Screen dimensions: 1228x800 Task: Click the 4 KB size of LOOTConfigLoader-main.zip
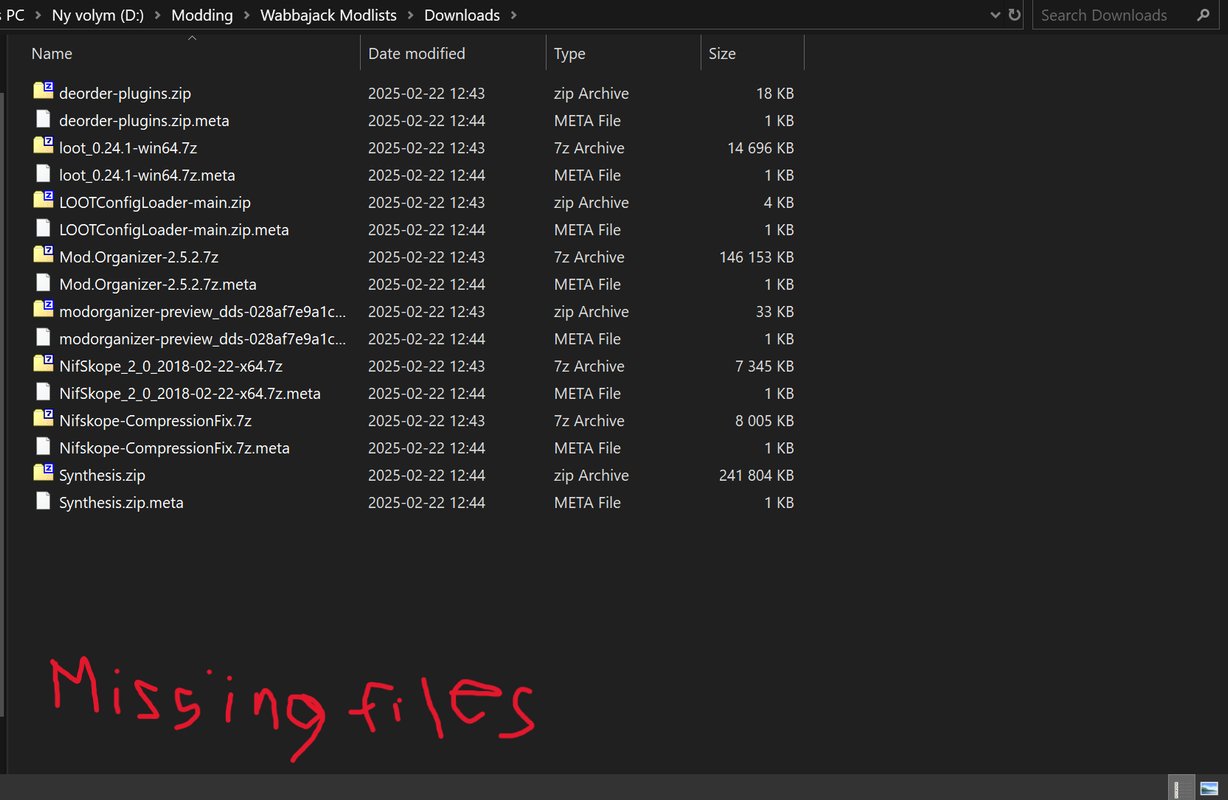tap(779, 202)
